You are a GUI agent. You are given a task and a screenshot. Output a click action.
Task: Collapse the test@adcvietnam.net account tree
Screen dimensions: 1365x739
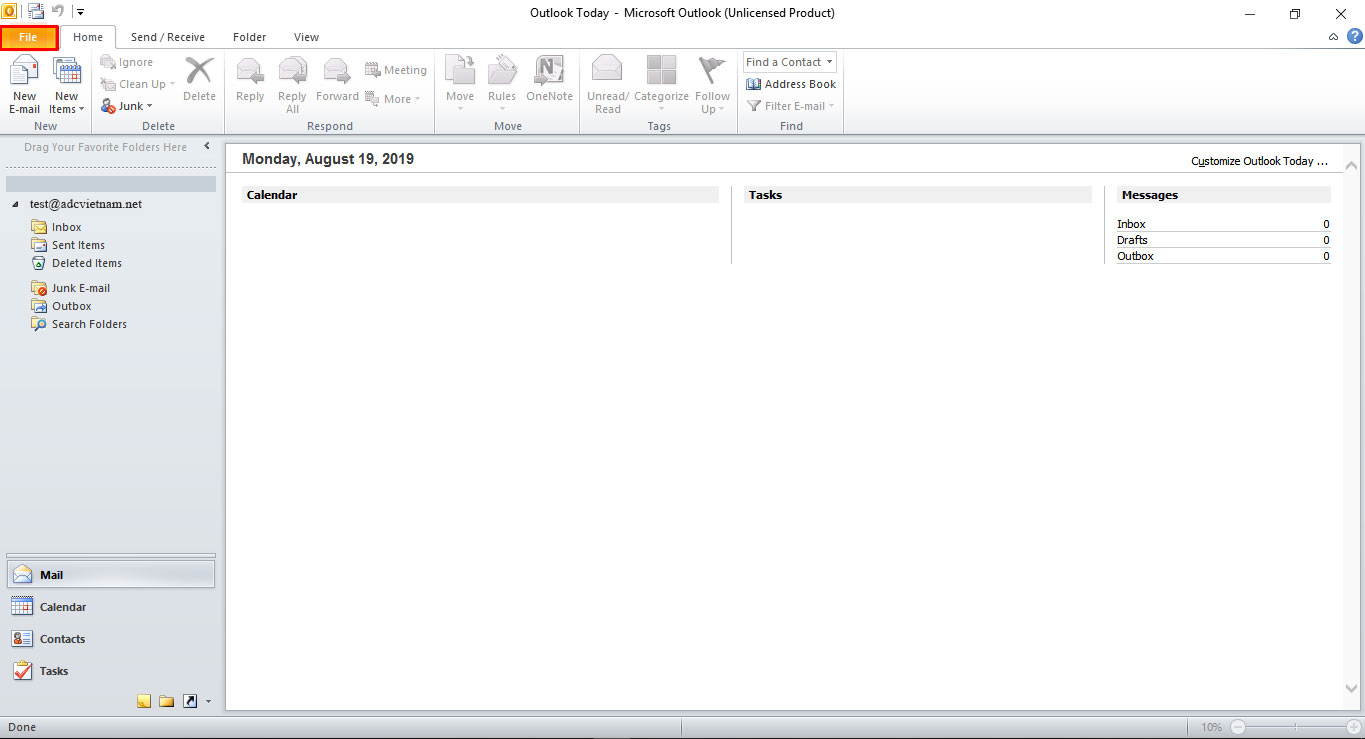(15, 204)
